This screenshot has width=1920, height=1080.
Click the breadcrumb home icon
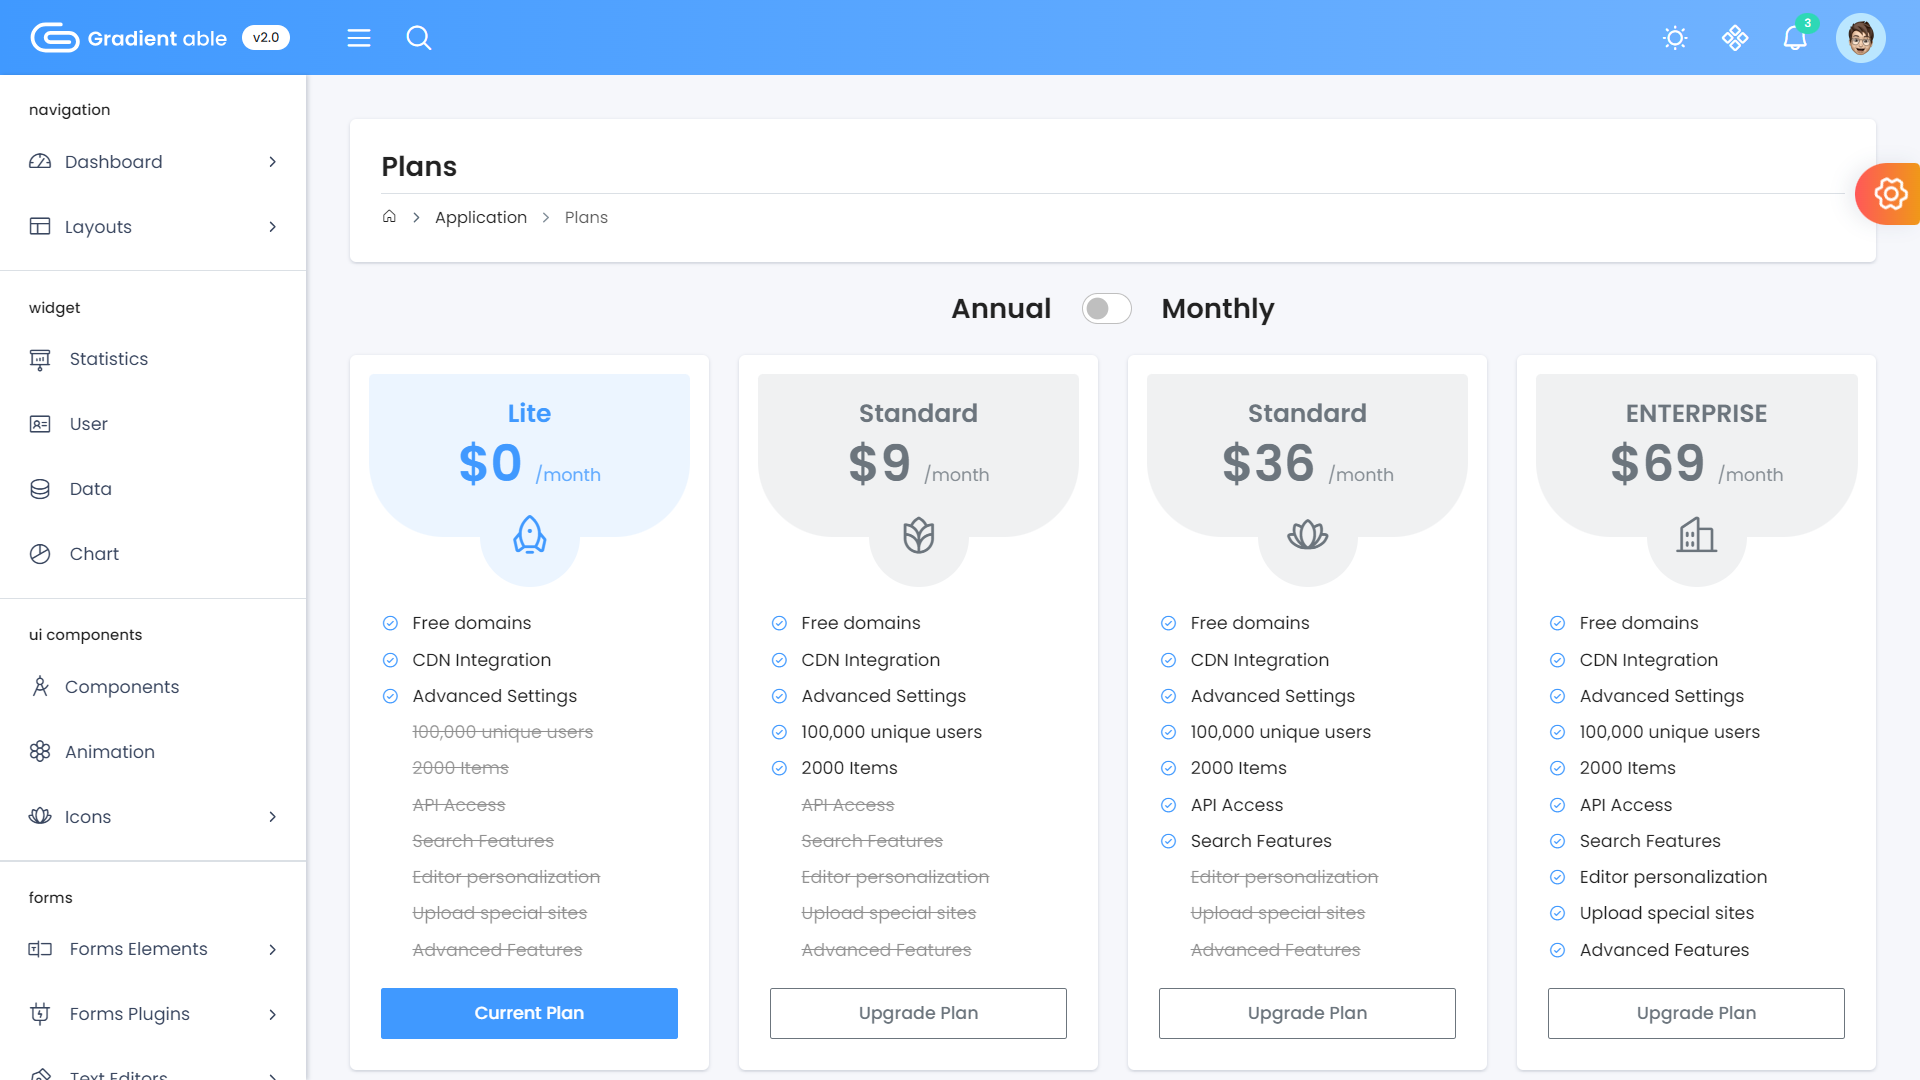[x=389, y=217]
